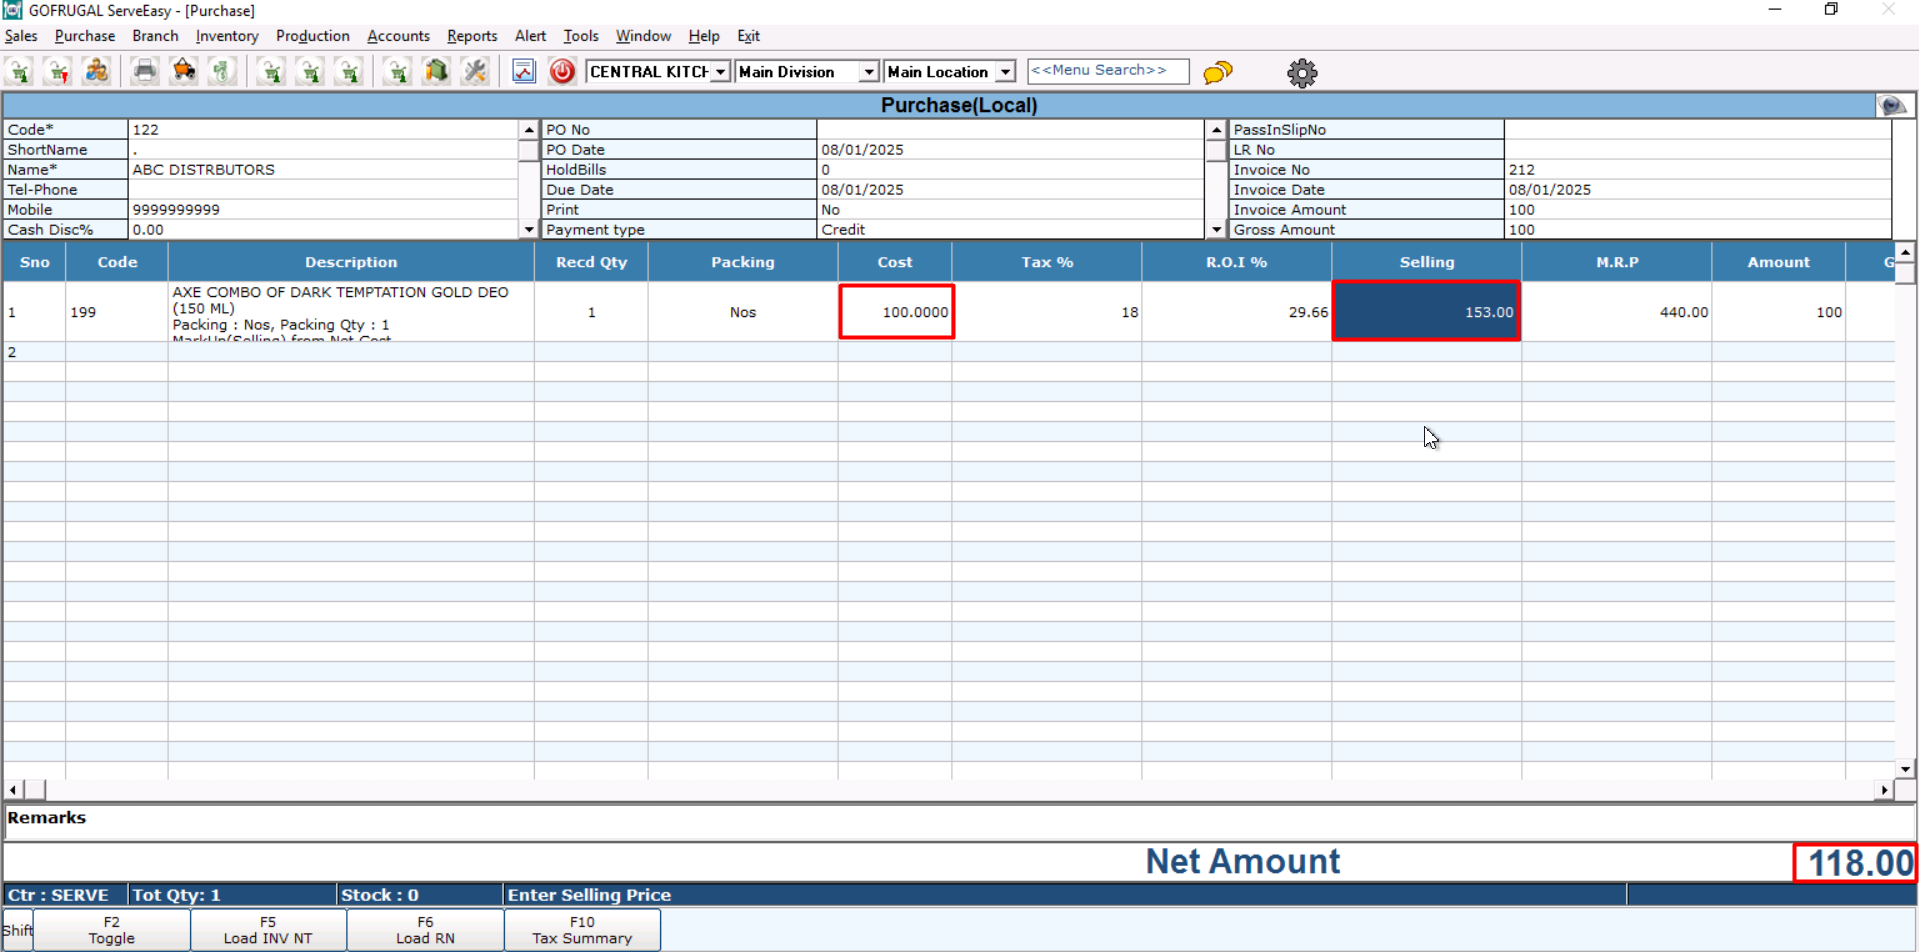Open the Branch menu
The width and height of the screenshot is (1919, 952).
(155, 36)
